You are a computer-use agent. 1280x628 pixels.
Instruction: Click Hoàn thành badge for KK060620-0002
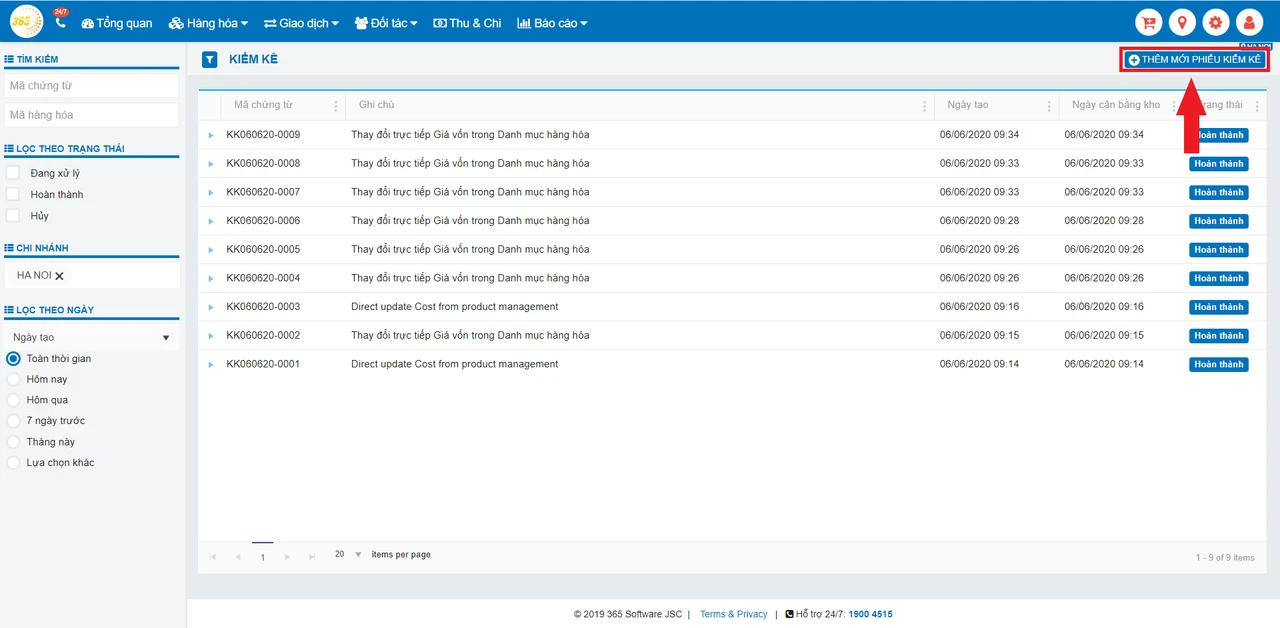click(x=1218, y=336)
